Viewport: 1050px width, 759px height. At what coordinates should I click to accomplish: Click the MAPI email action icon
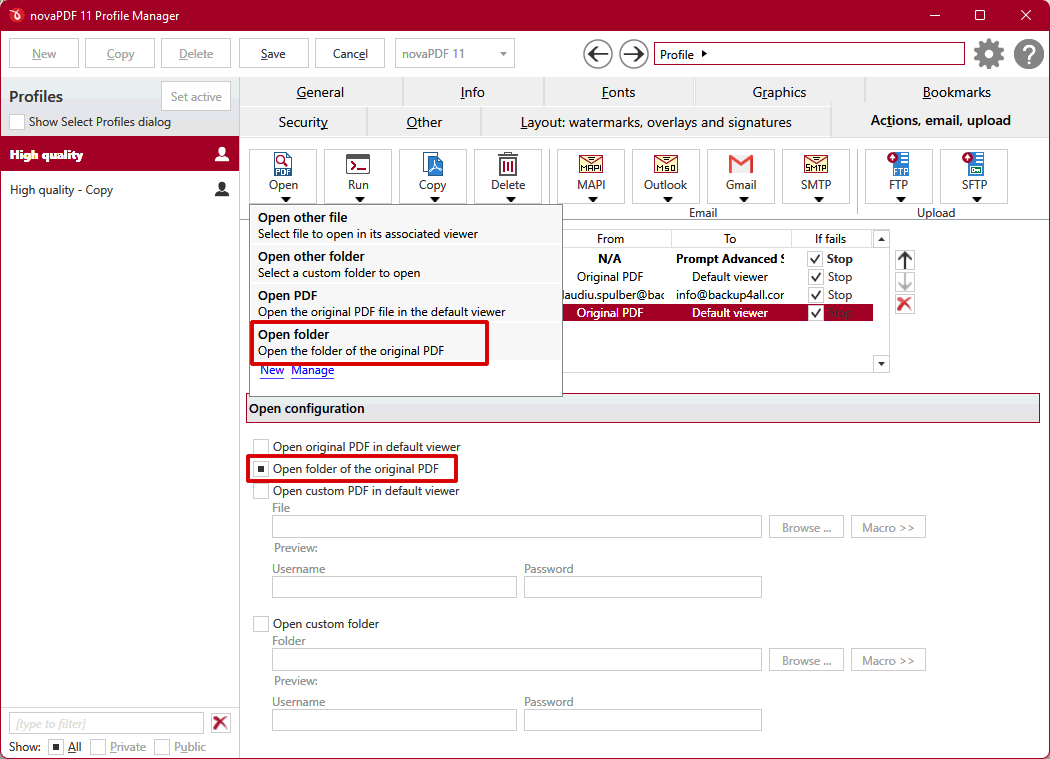click(x=591, y=167)
